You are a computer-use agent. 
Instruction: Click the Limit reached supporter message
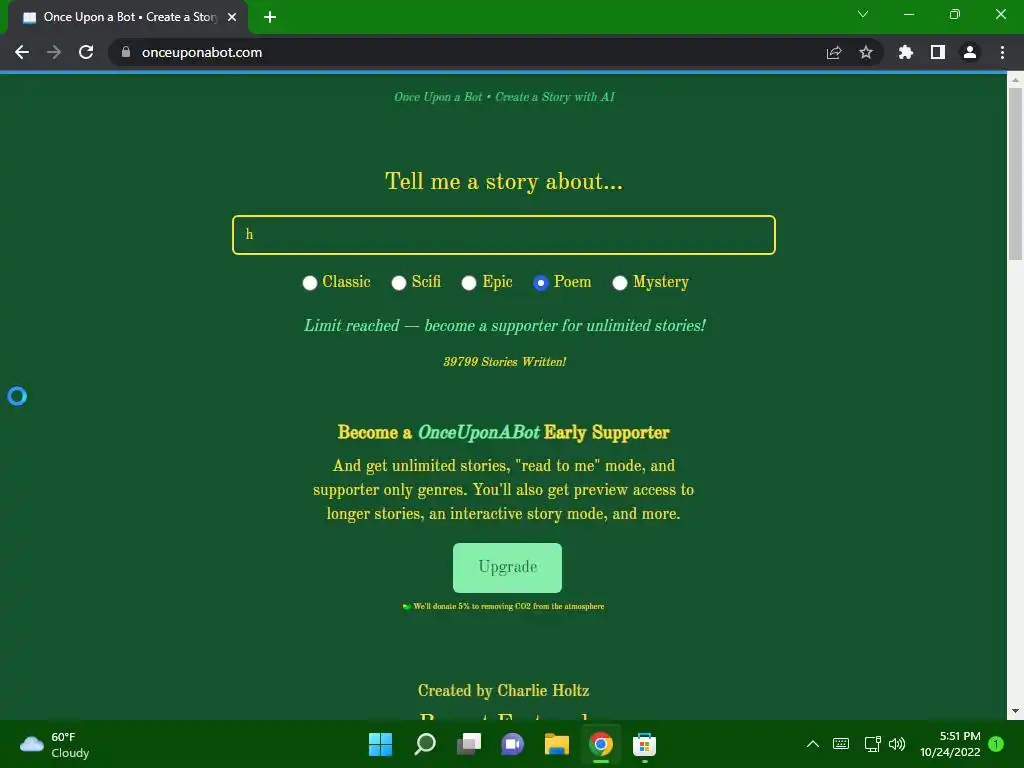[x=505, y=325]
